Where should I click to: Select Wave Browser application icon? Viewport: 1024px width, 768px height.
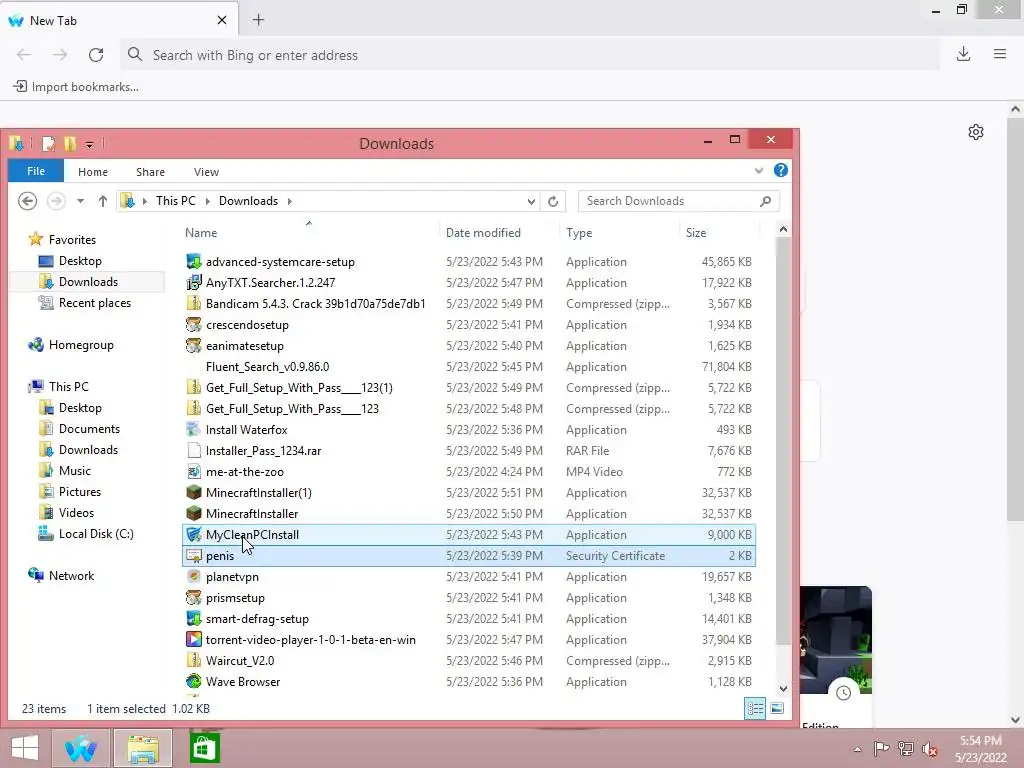[193, 682]
